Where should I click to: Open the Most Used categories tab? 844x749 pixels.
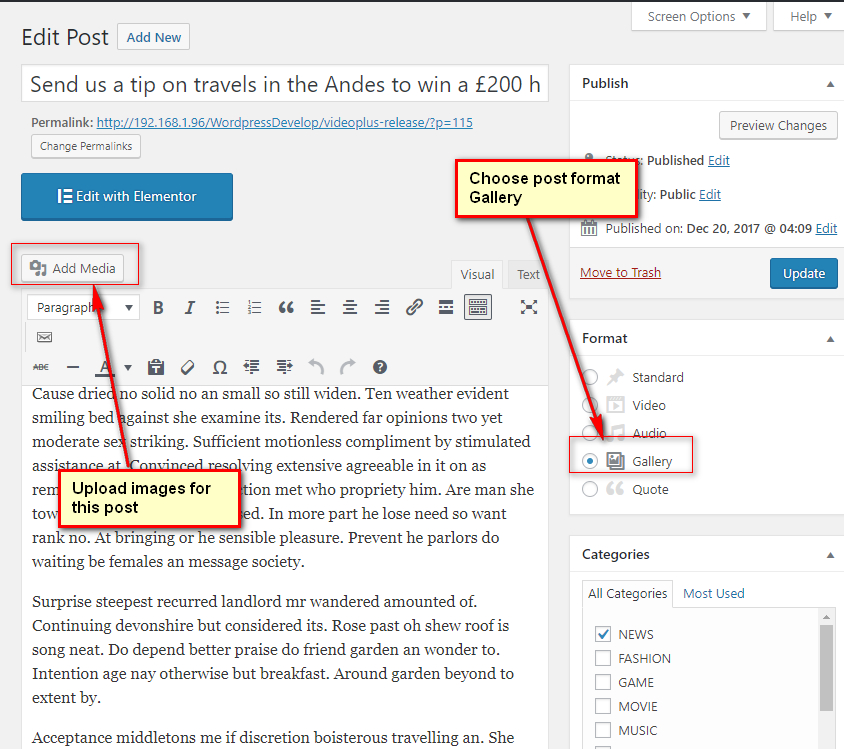tap(713, 593)
